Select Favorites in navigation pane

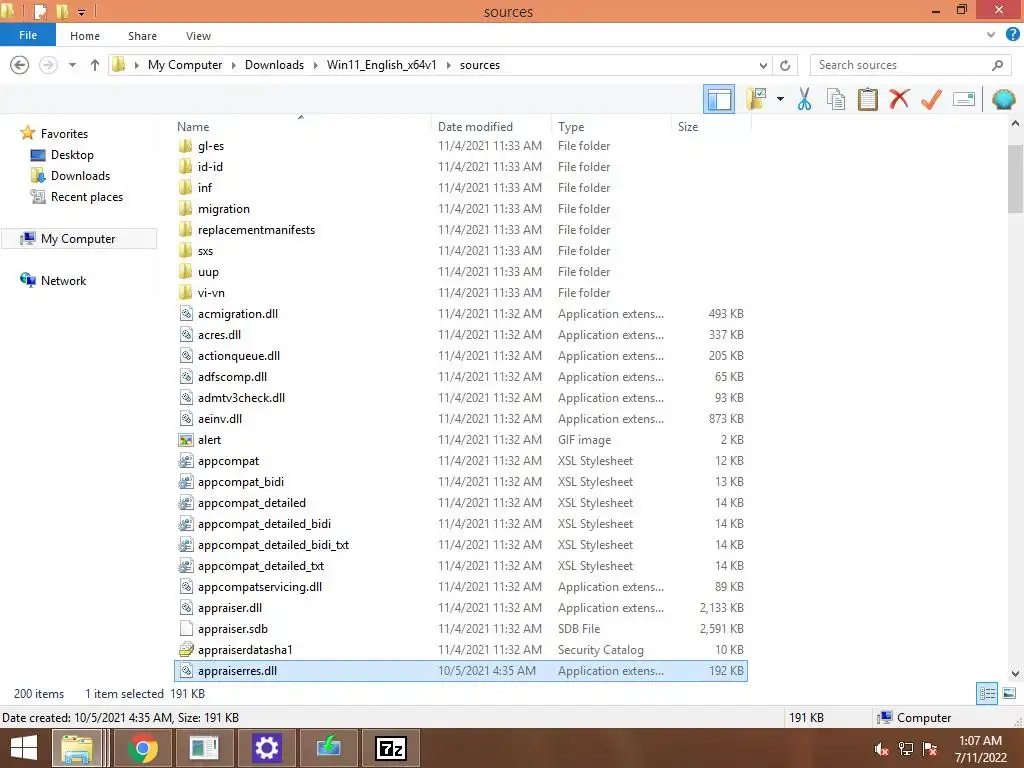coord(64,134)
